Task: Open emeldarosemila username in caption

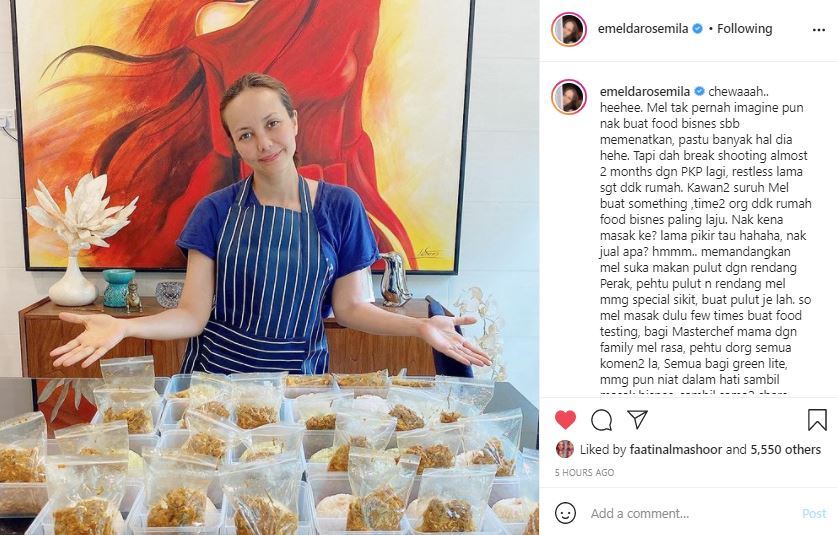Action: tap(645, 92)
